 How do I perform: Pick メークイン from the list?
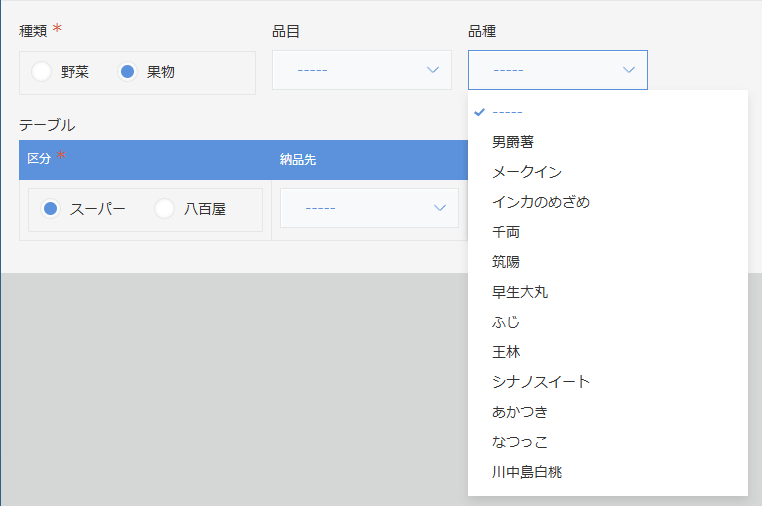(526, 172)
